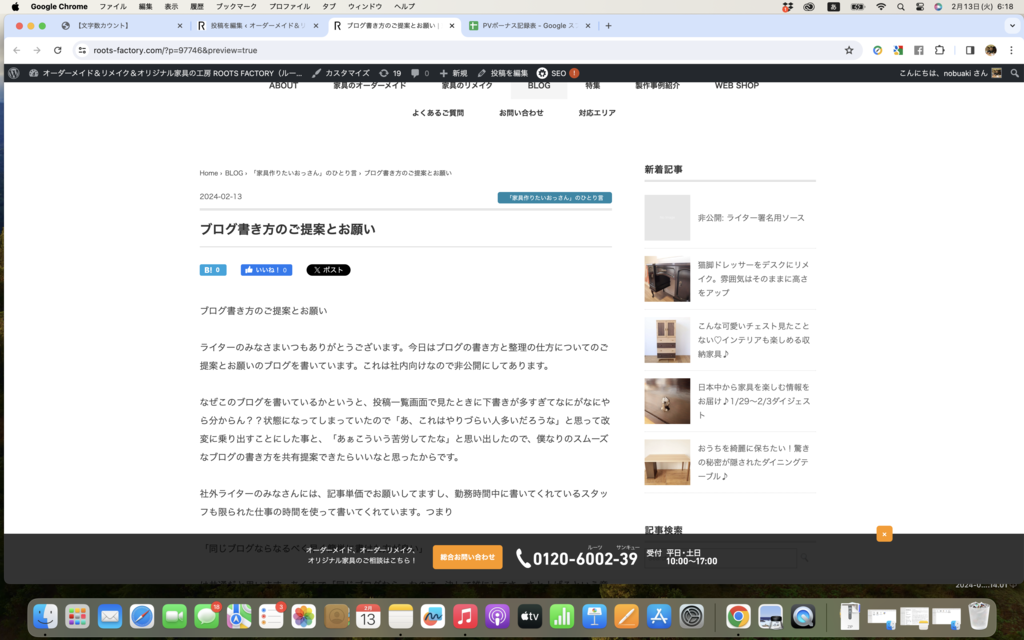Open the Home breadcrumb link

click(207, 172)
